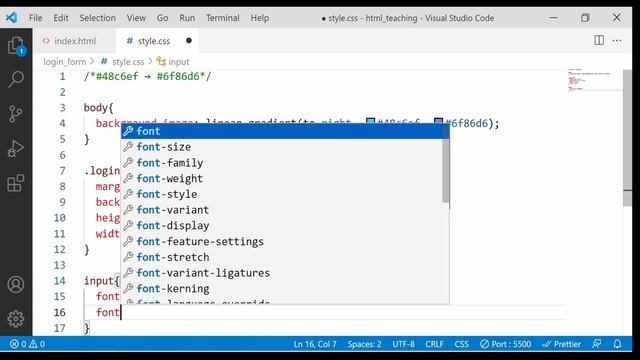Choose the font-family suggestion

coord(282,162)
